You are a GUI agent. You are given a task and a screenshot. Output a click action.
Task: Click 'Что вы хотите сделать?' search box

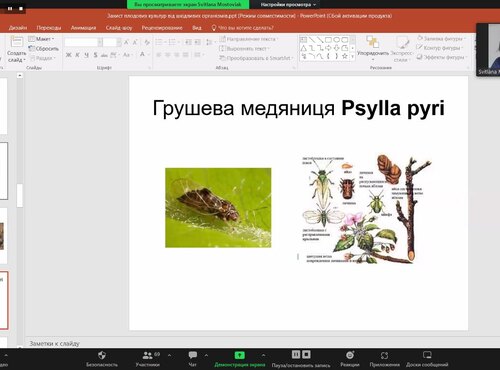[243, 28]
